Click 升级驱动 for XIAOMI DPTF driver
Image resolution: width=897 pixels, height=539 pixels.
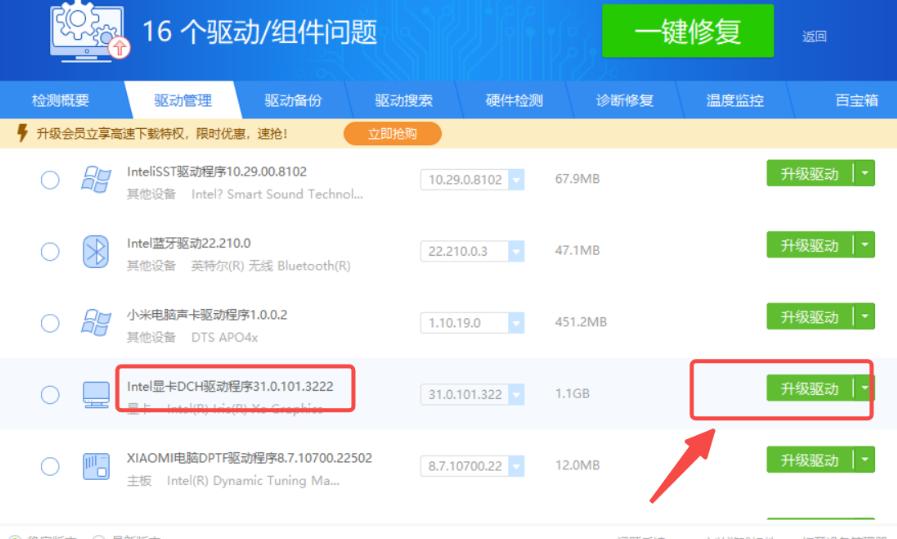[x=809, y=460]
